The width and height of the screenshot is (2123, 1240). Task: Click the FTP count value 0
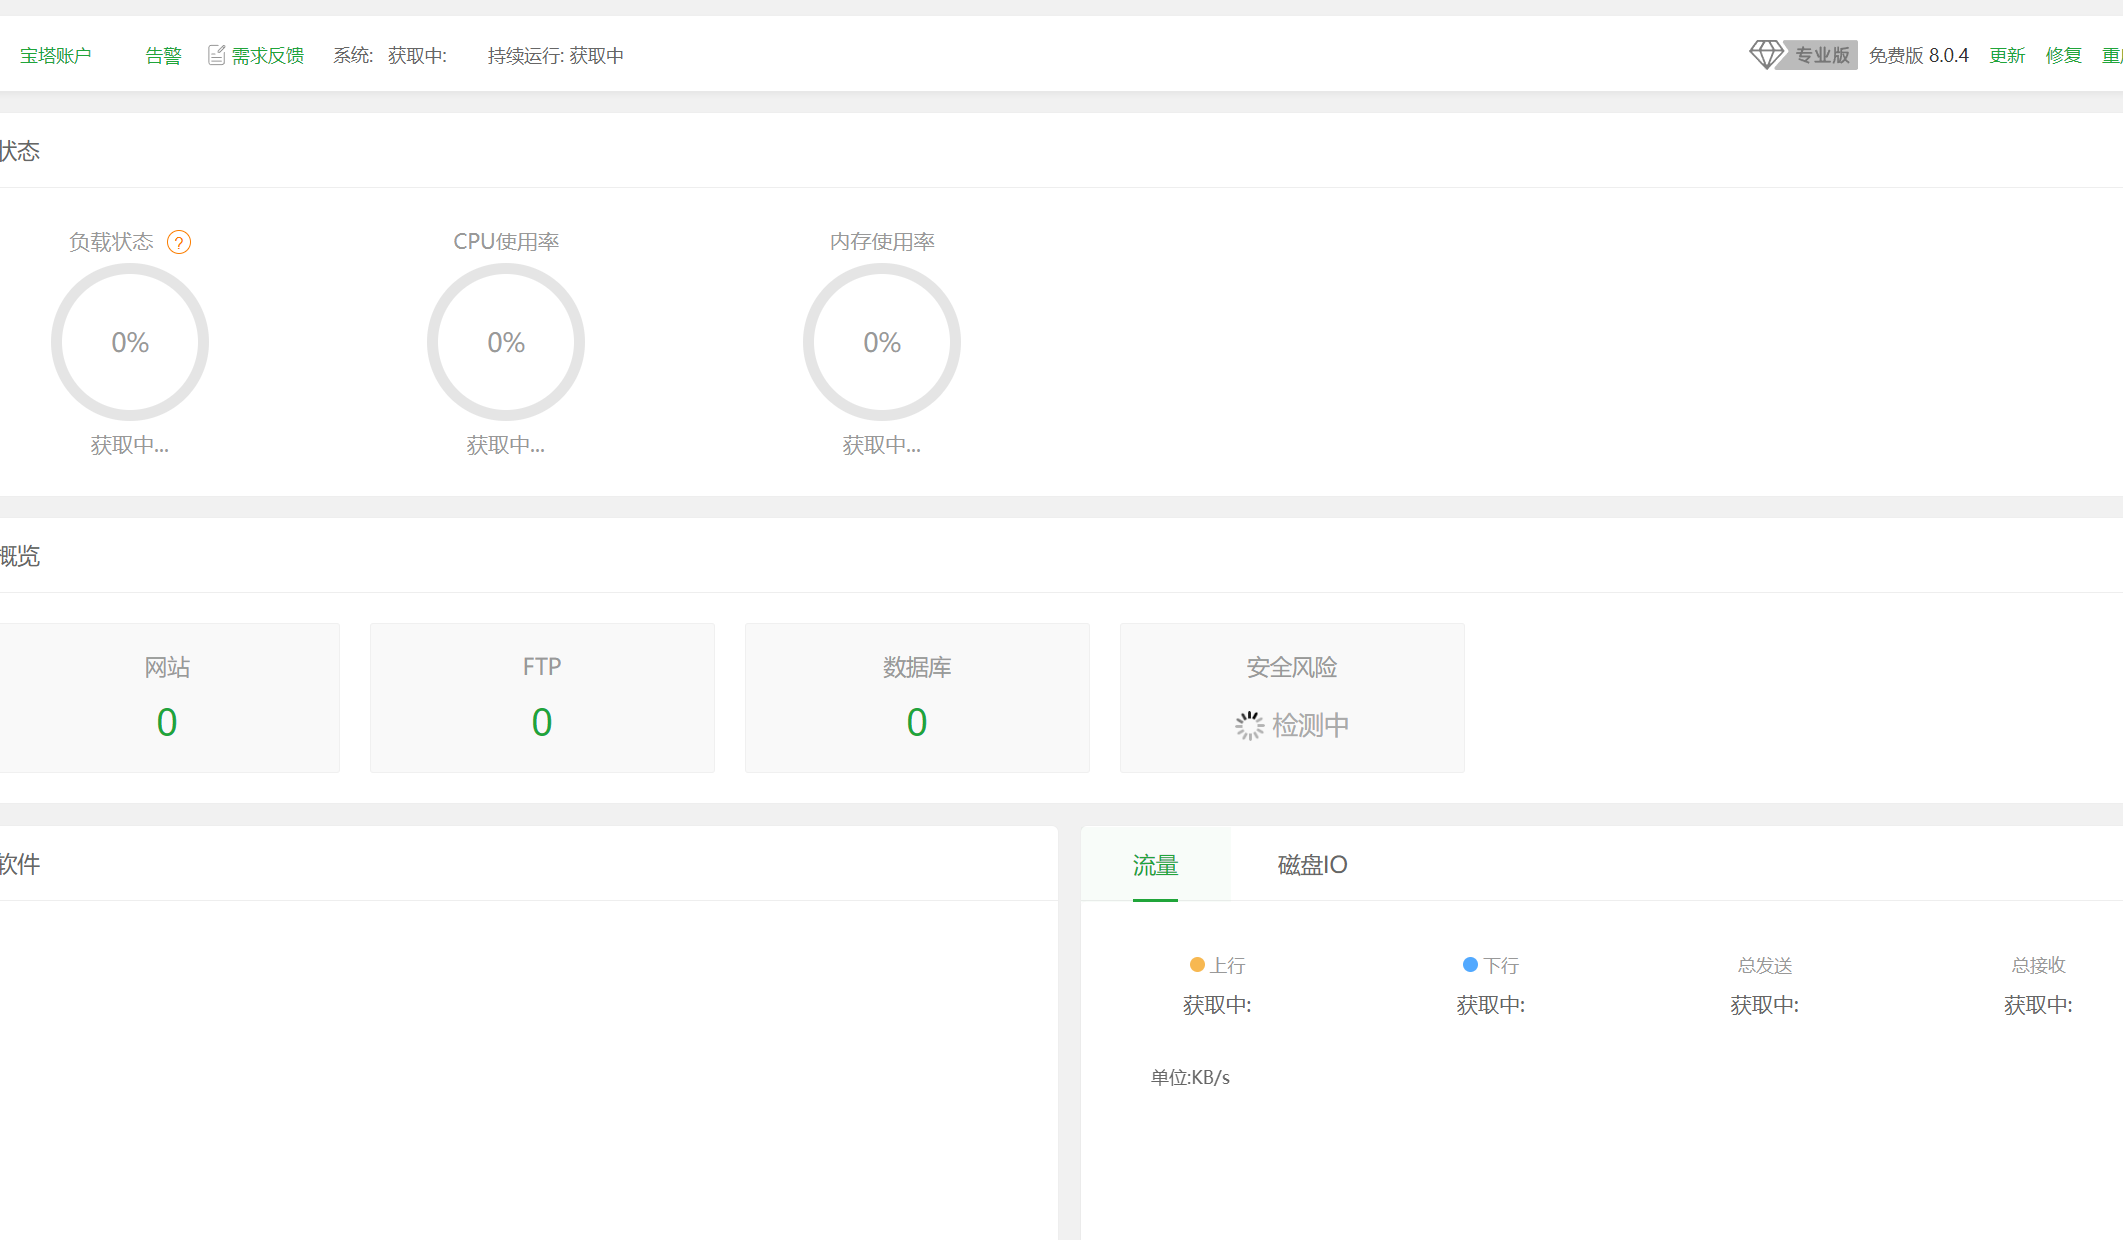pyautogui.click(x=542, y=722)
